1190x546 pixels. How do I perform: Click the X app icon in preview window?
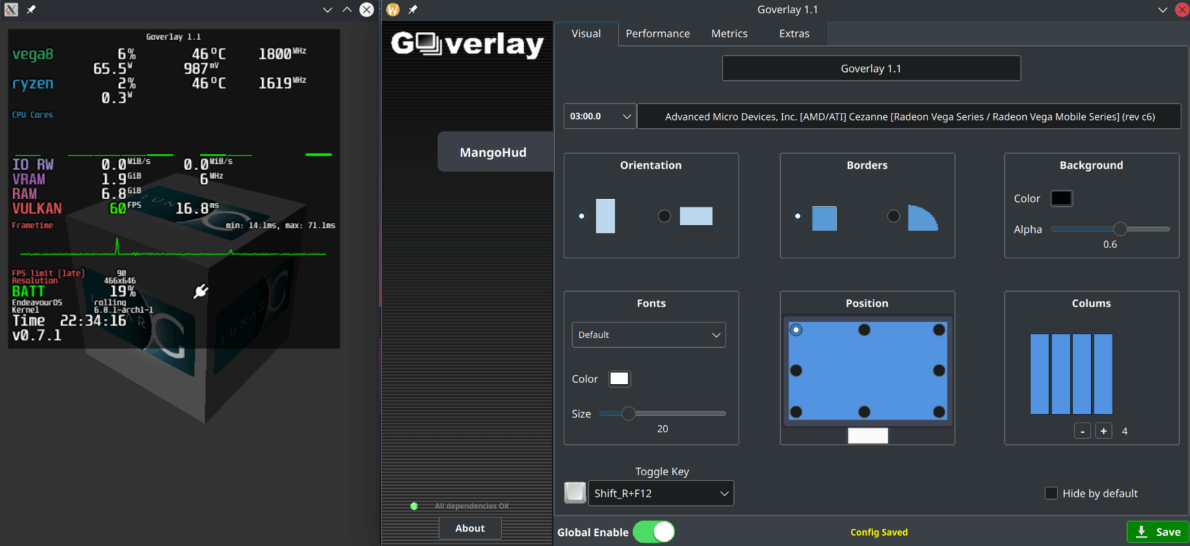click(x=11, y=10)
